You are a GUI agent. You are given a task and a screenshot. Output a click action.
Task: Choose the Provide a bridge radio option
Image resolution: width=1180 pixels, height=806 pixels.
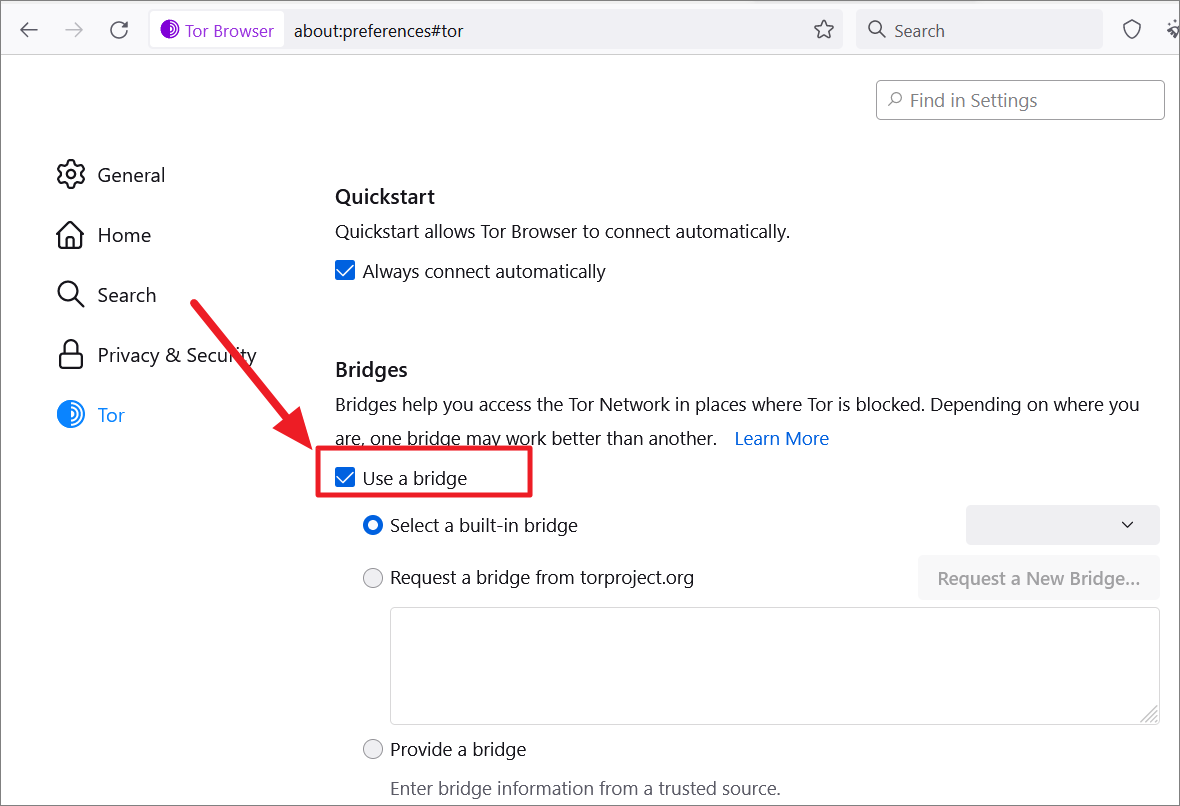click(x=373, y=749)
